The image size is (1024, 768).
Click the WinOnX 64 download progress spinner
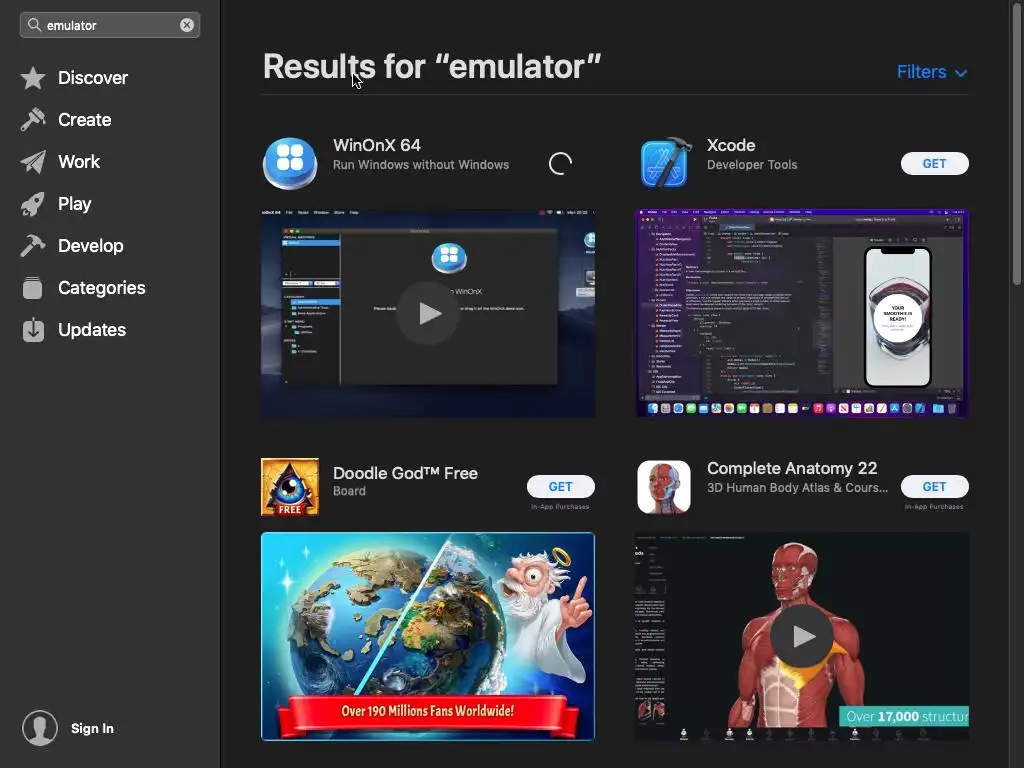coord(560,163)
